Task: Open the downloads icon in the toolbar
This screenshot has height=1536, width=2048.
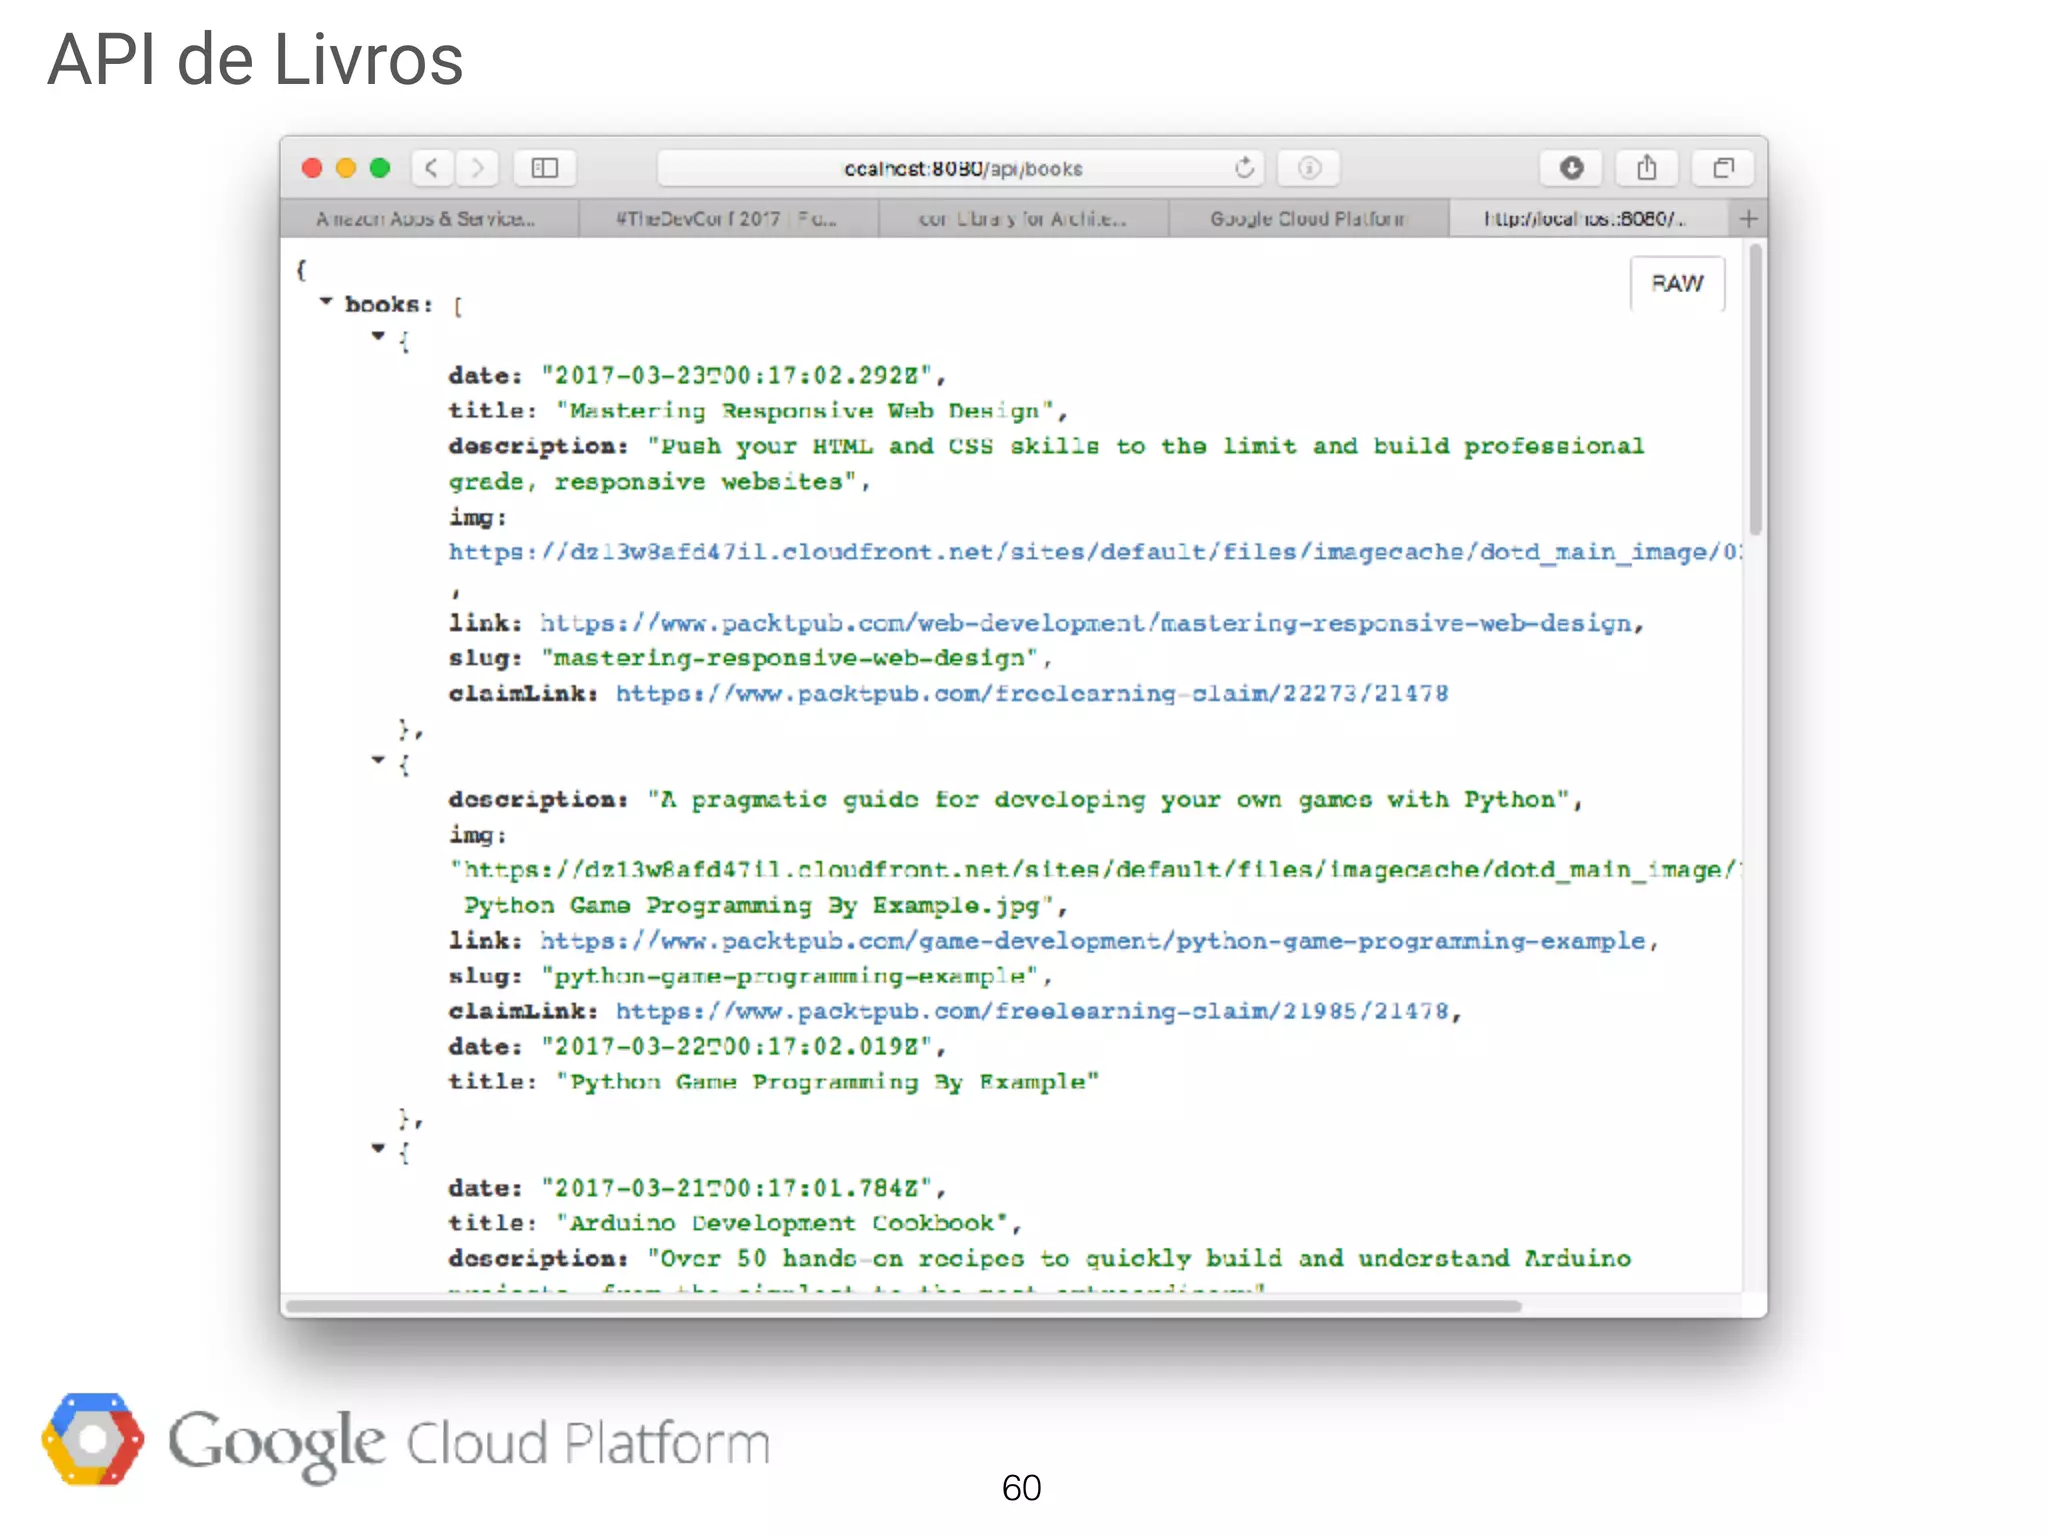Action: 1571,168
